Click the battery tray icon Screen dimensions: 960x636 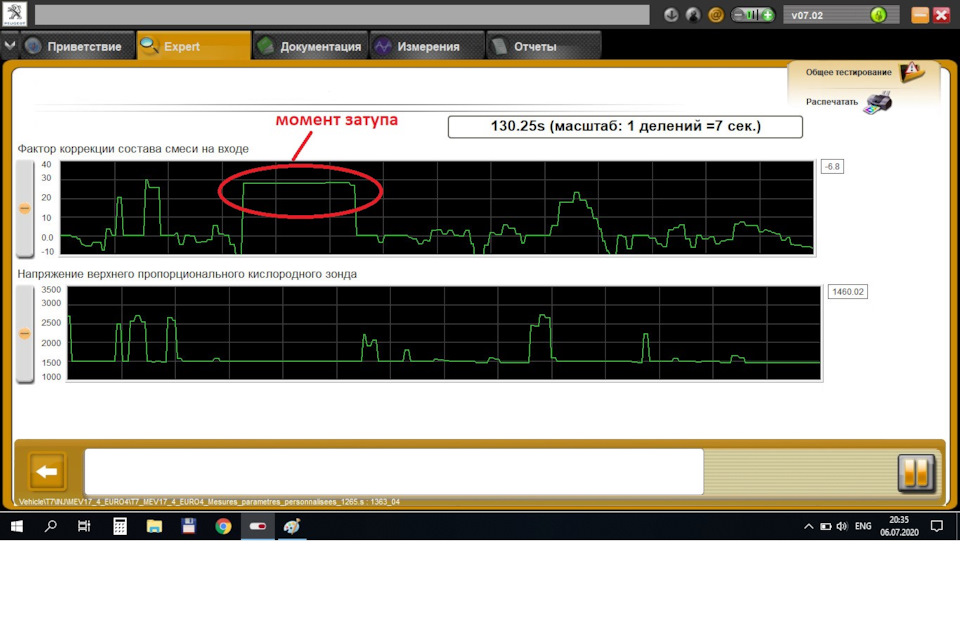[x=825, y=526]
